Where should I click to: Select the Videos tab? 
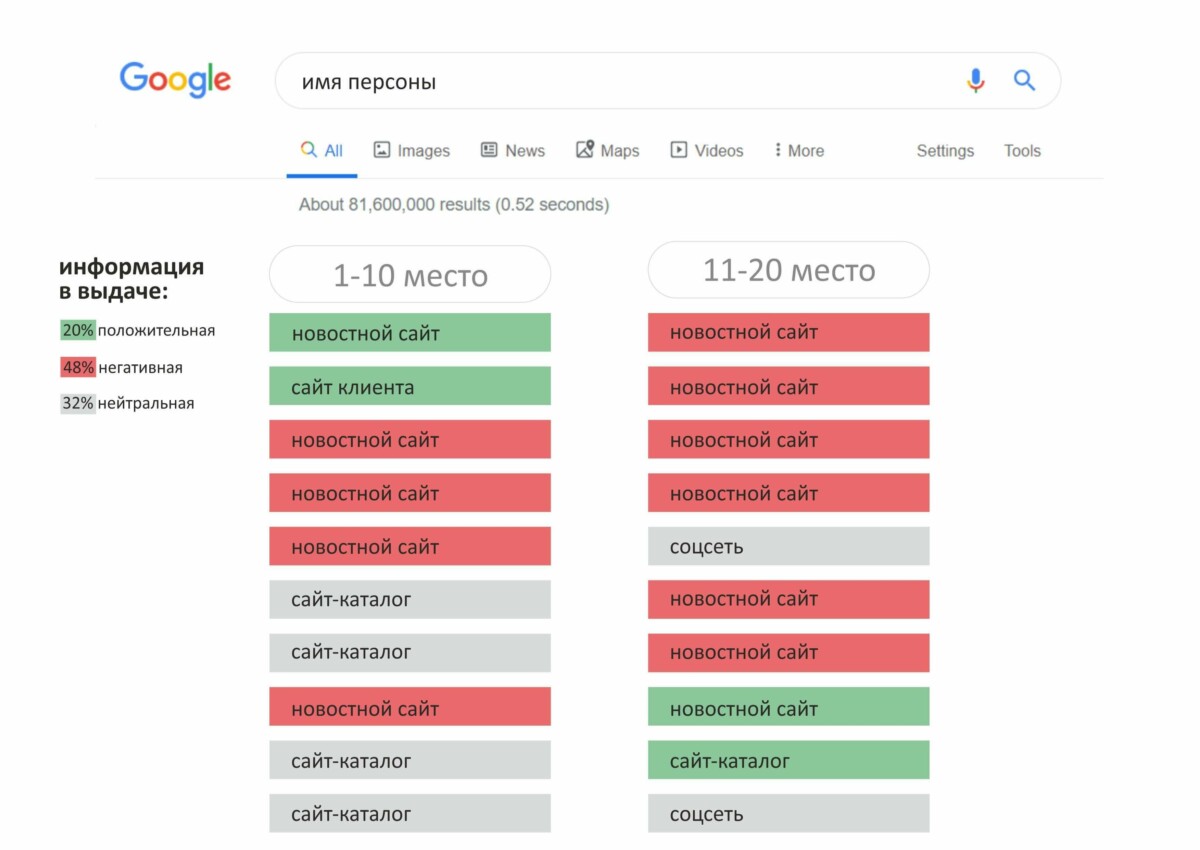[706, 151]
